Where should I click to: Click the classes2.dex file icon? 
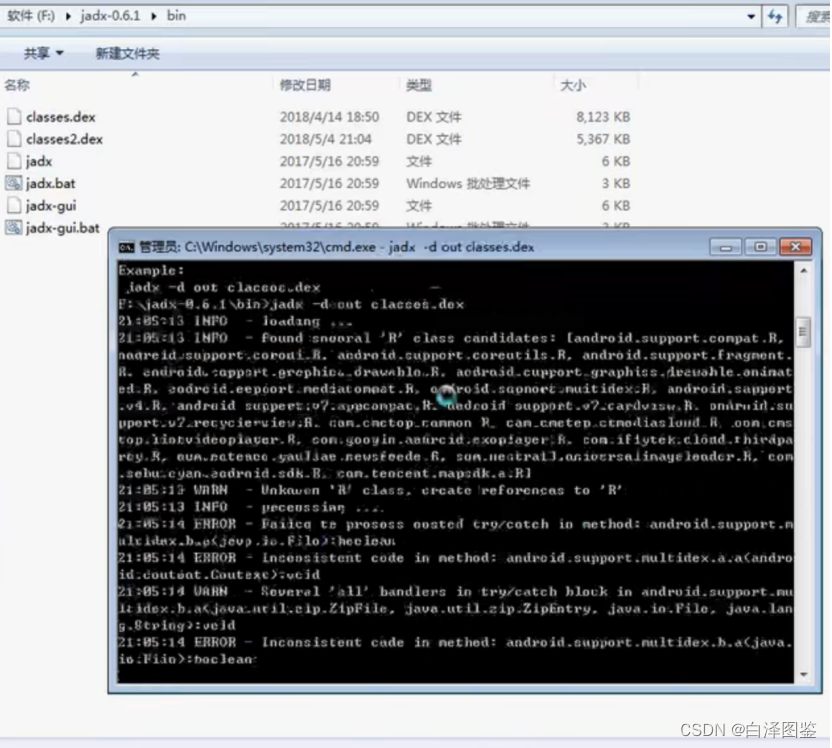point(14,139)
